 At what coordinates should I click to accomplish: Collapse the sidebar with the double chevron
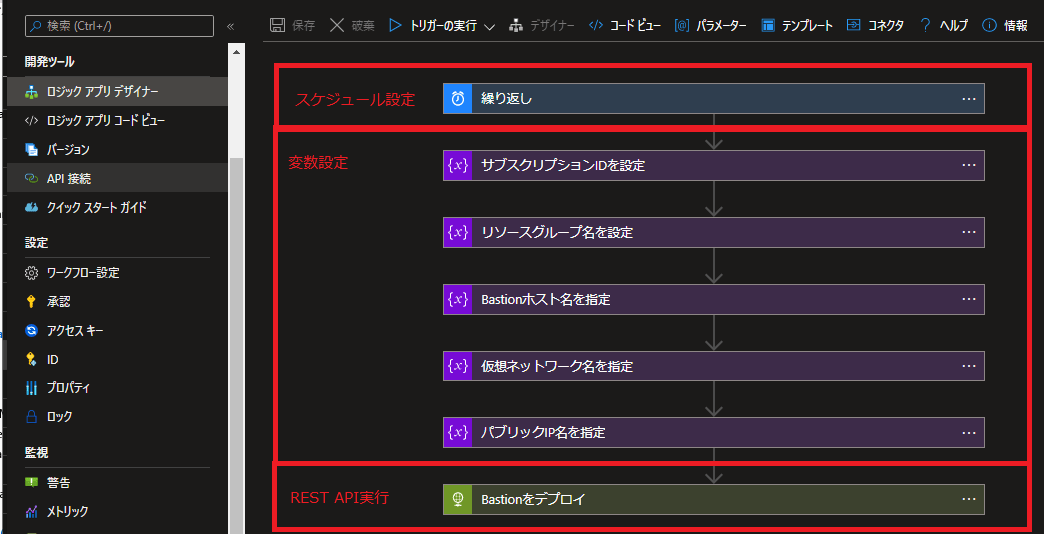click(230, 27)
